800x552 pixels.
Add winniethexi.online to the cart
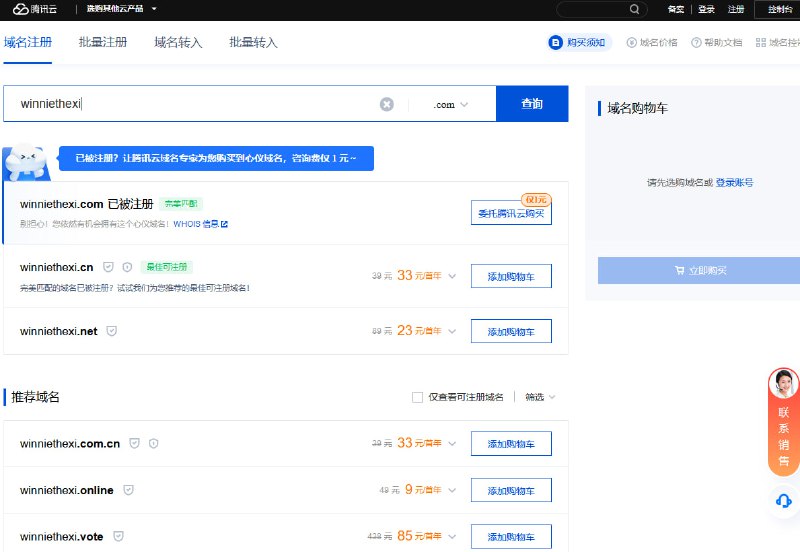pyautogui.click(x=511, y=490)
